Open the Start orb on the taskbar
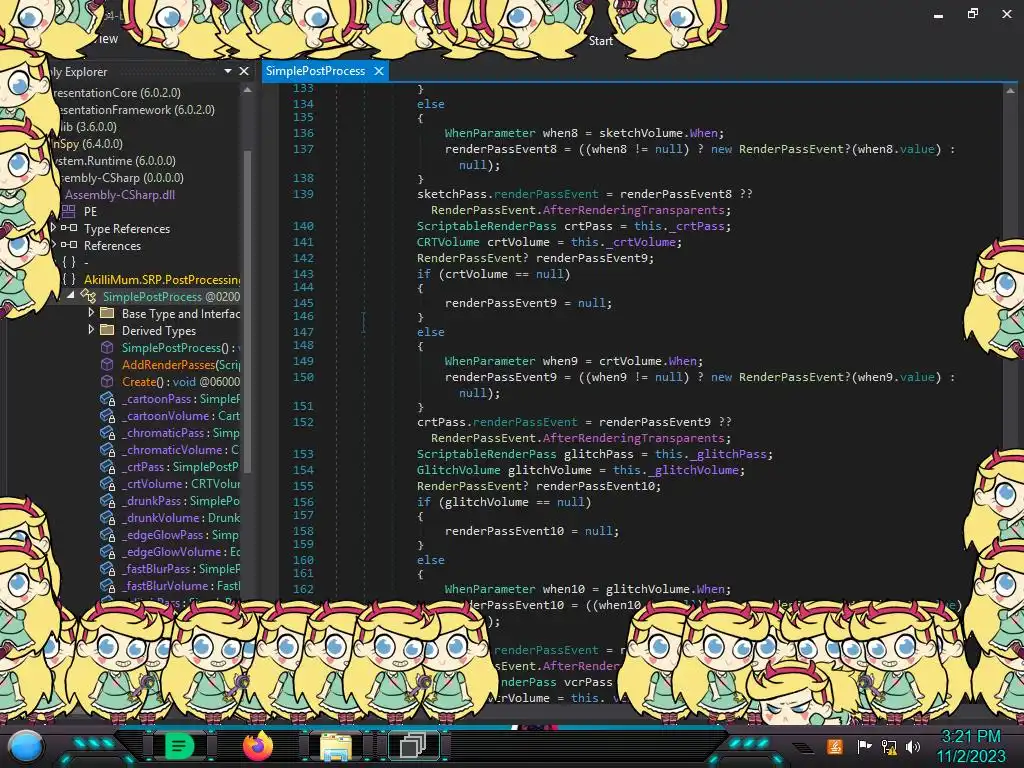Image resolution: width=1024 pixels, height=768 pixels. click(26, 746)
